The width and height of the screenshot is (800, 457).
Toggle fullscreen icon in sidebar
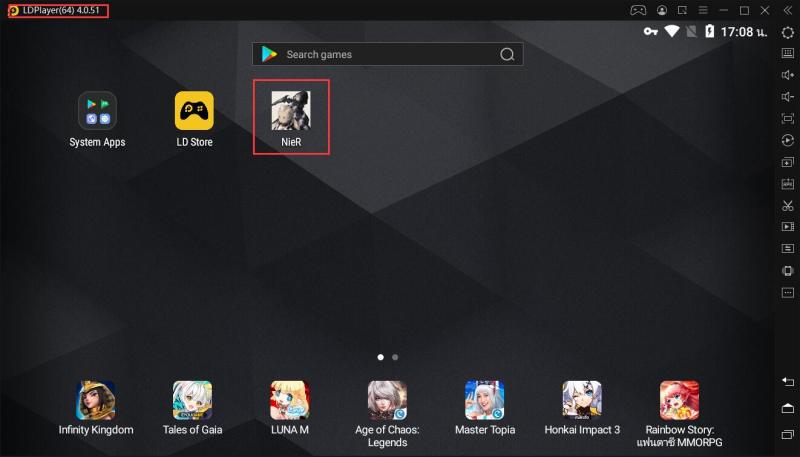pyautogui.click(x=788, y=118)
